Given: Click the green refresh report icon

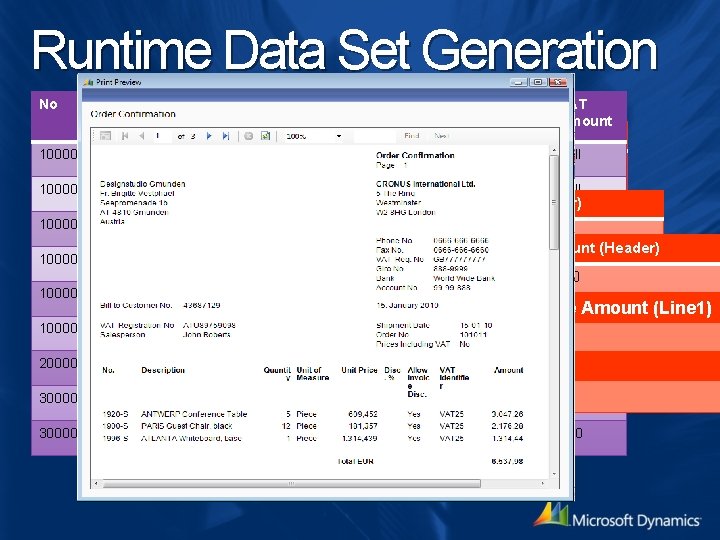Looking at the screenshot, I should (265, 136).
